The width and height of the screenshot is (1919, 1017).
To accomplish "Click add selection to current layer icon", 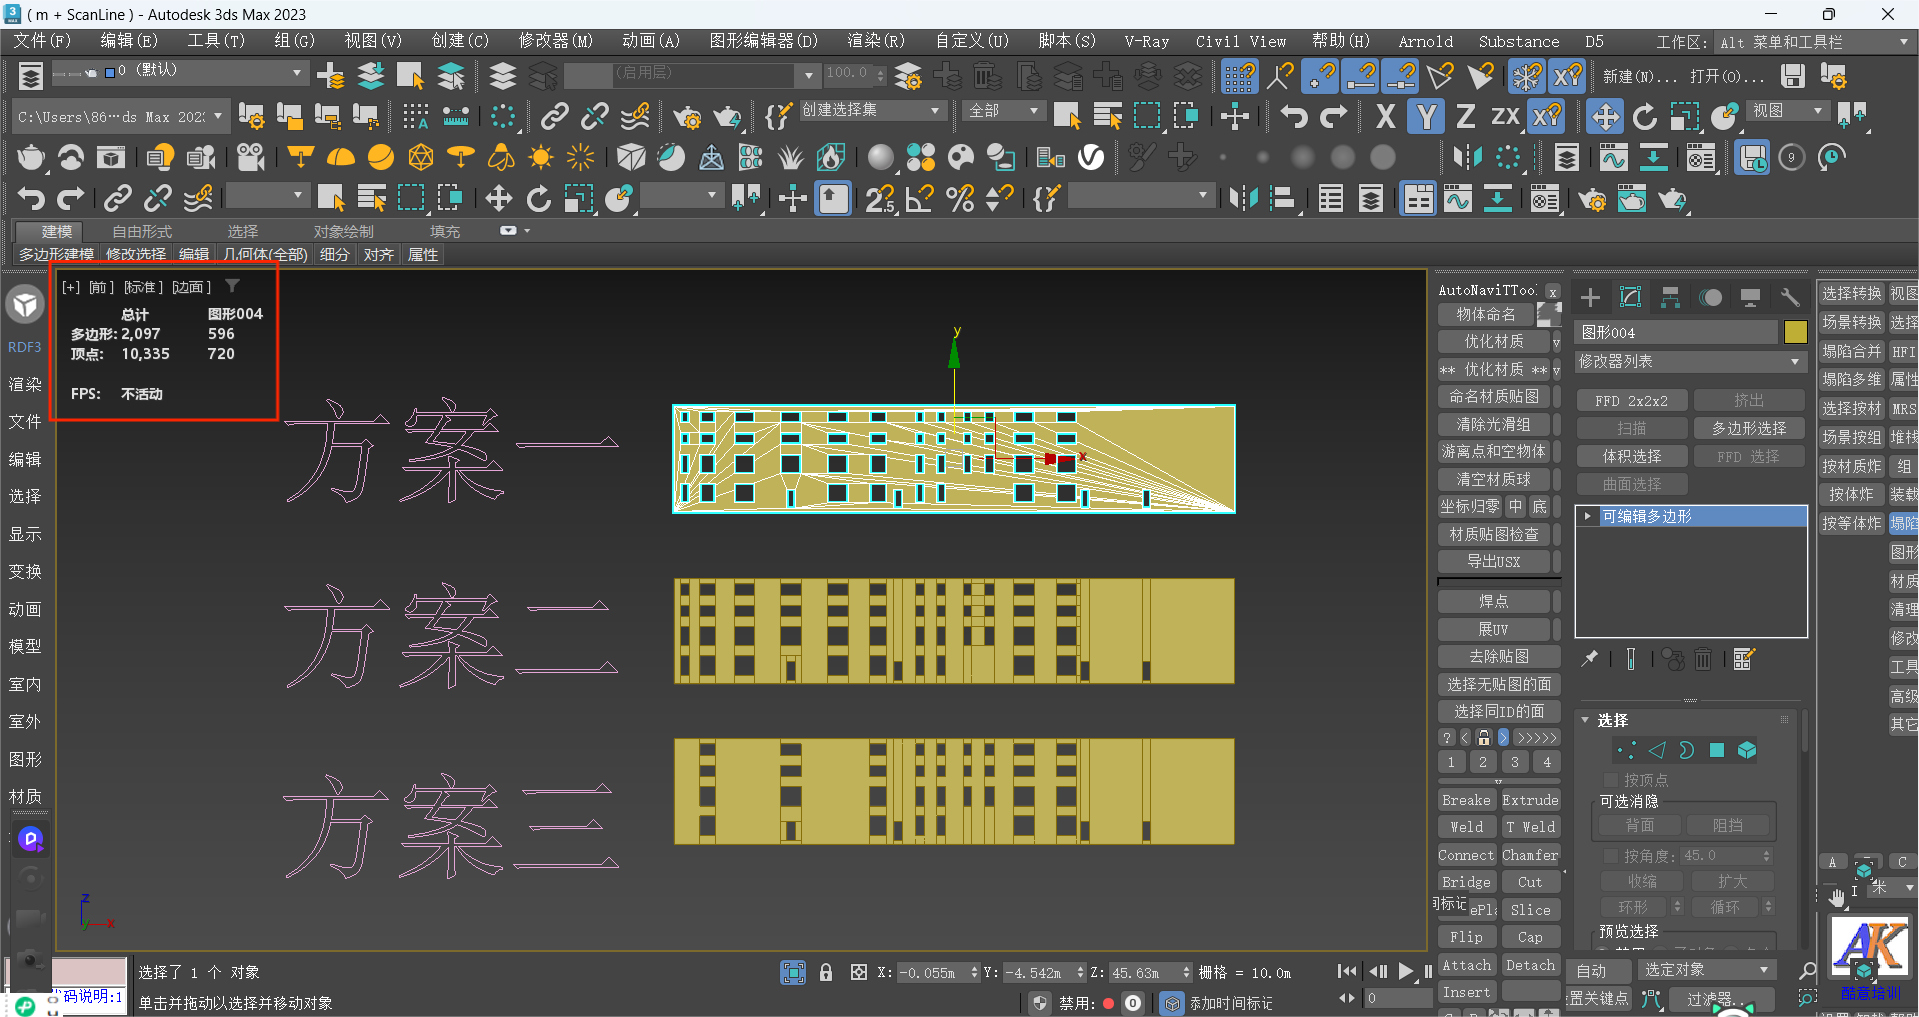I will pyautogui.click(x=371, y=76).
